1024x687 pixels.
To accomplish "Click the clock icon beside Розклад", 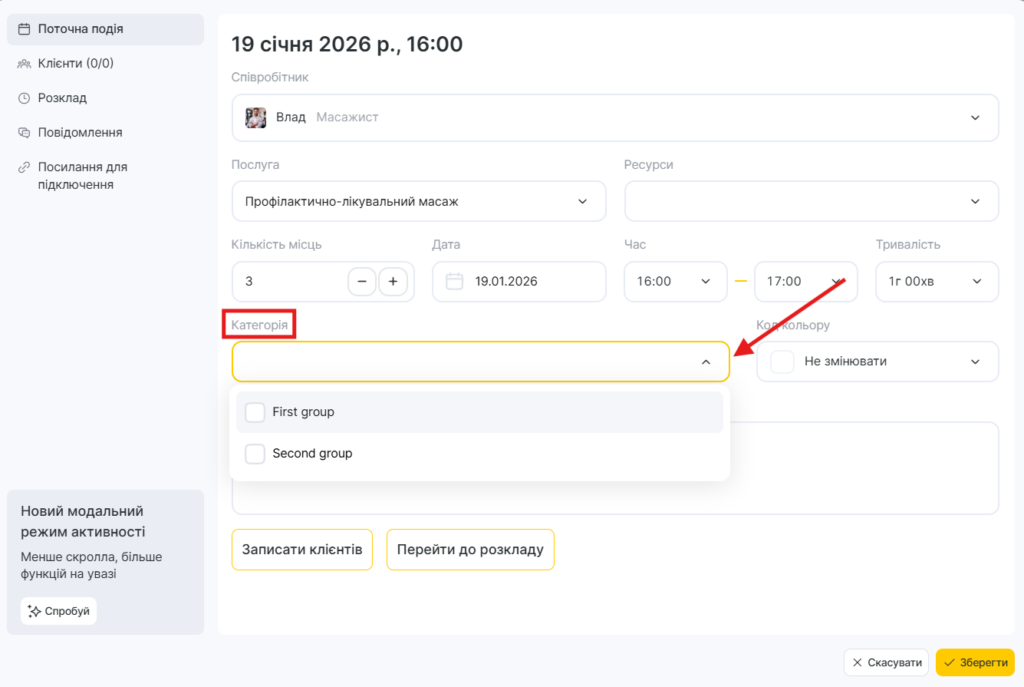I will click(24, 98).
